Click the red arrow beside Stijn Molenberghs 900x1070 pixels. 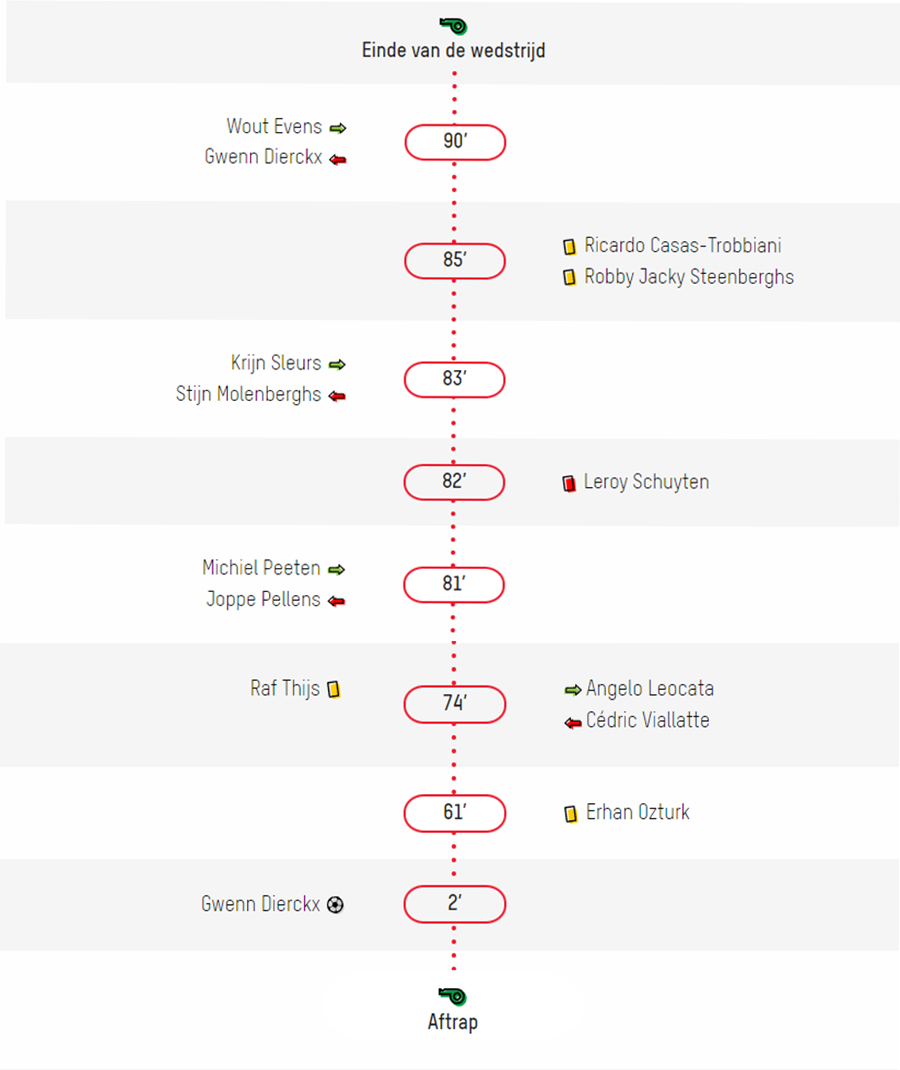coord(337,396)
